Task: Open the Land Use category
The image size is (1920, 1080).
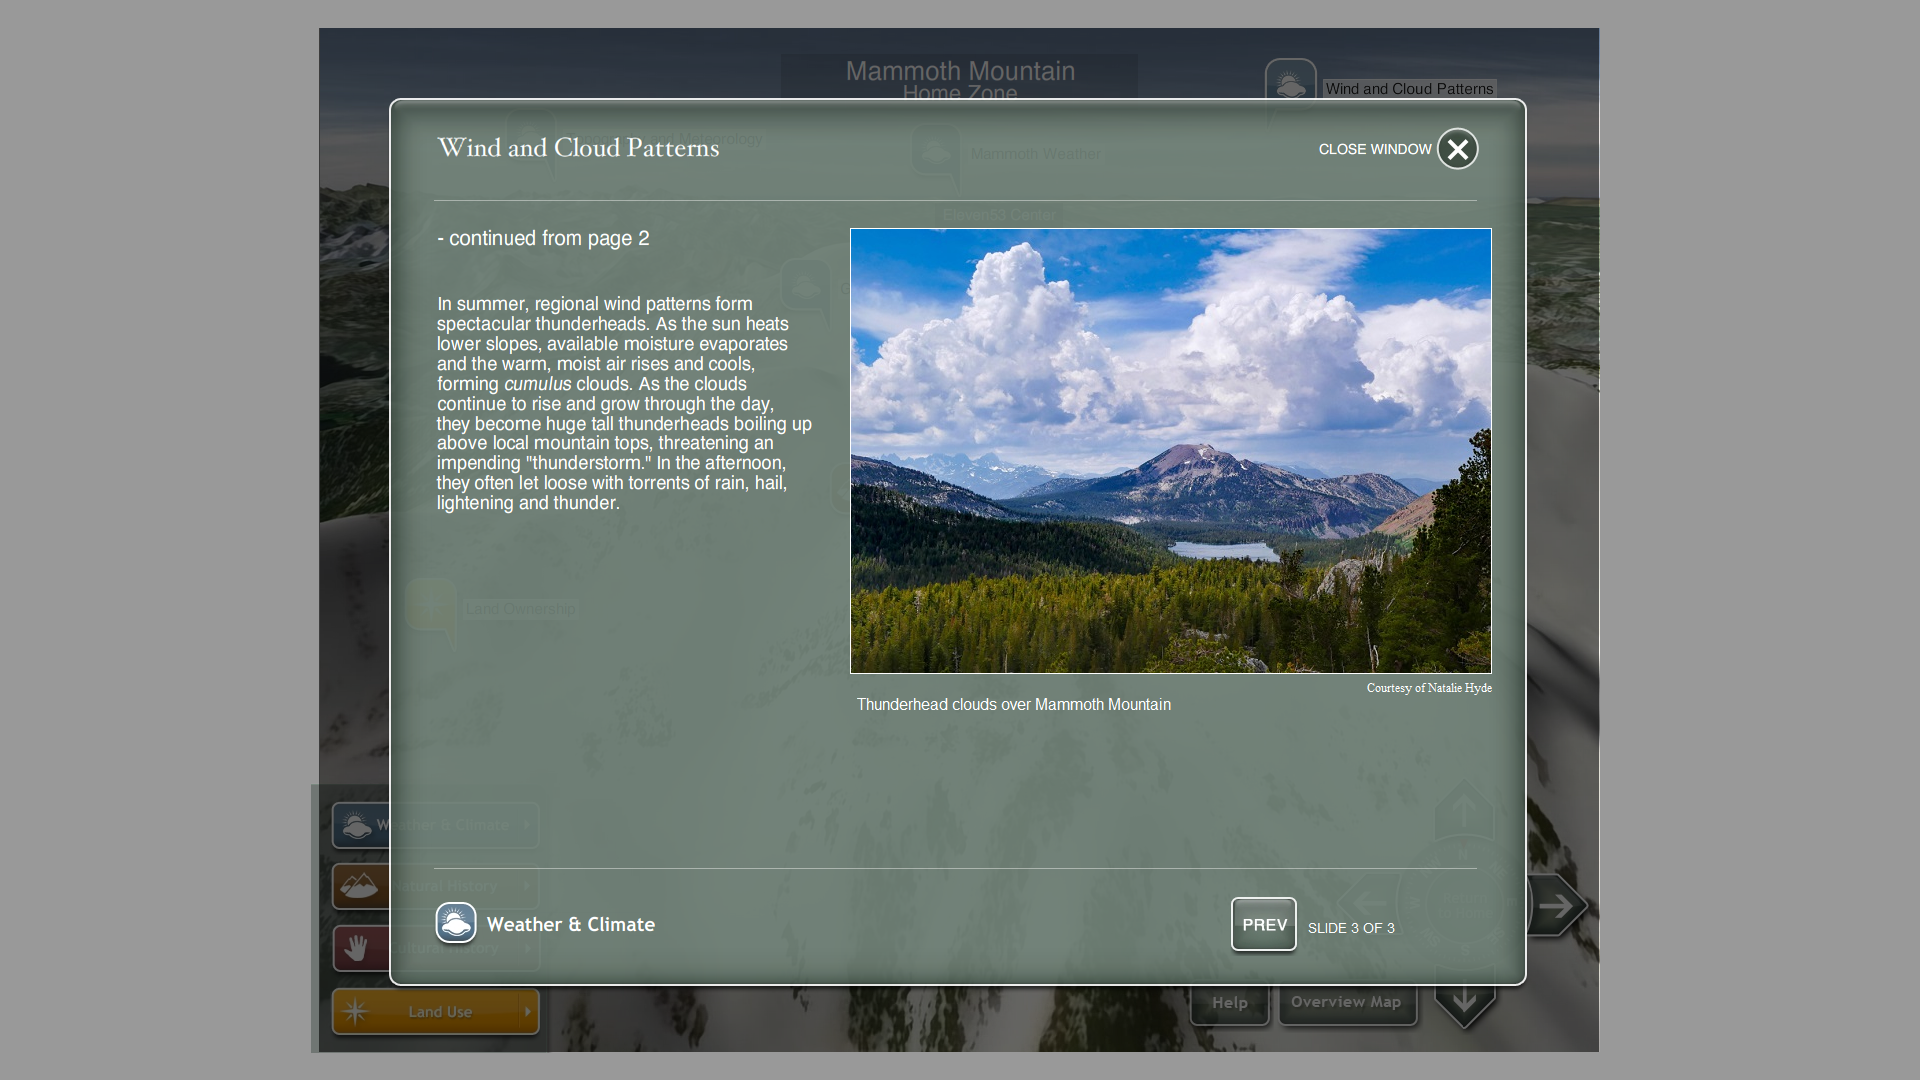Action: pos(440,1012)
